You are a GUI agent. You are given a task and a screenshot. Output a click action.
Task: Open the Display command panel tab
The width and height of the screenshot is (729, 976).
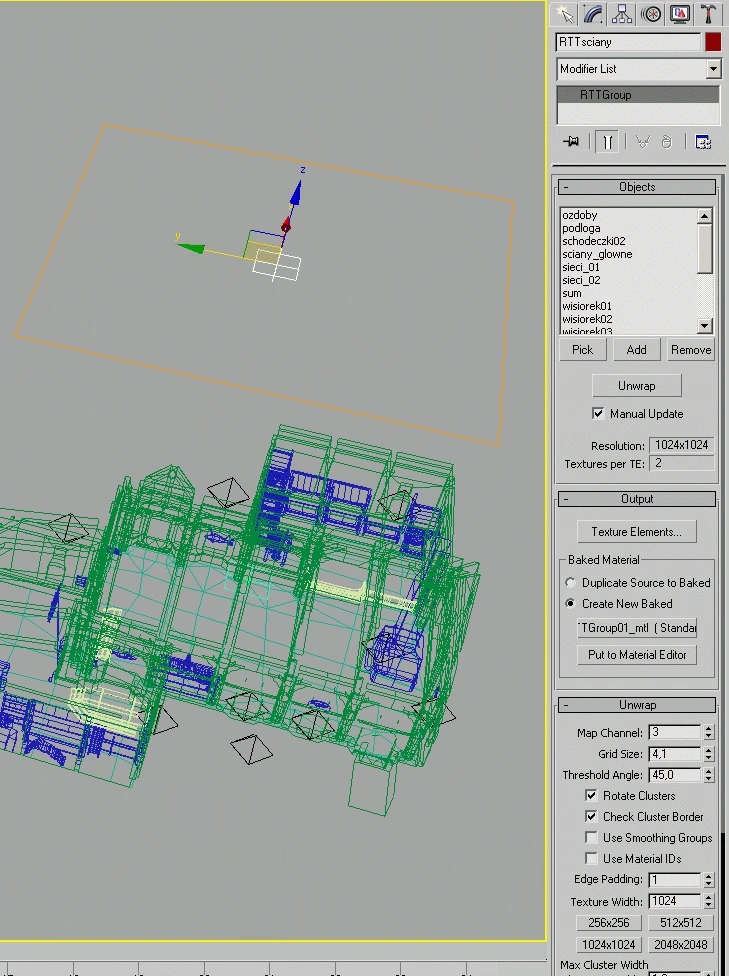tap(680, 14)
